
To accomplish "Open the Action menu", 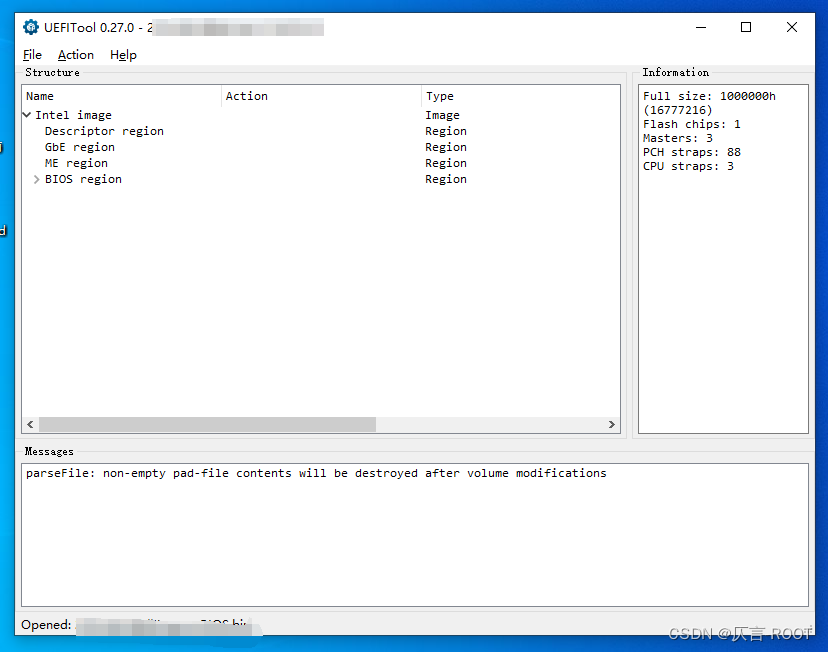I will pos(76,55).
